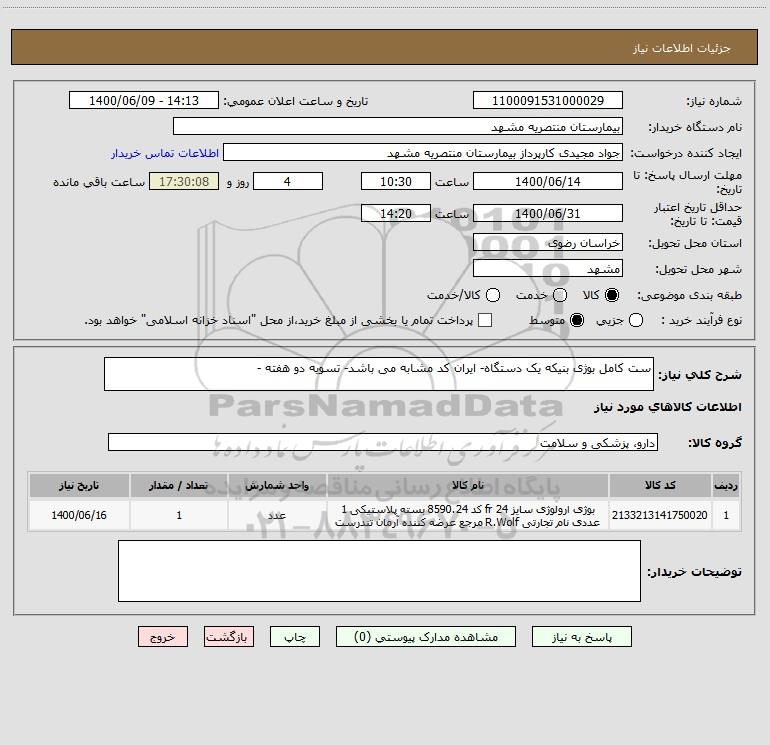
Task: Click the validity time field 14:20
Action: (x=396, y=213)
